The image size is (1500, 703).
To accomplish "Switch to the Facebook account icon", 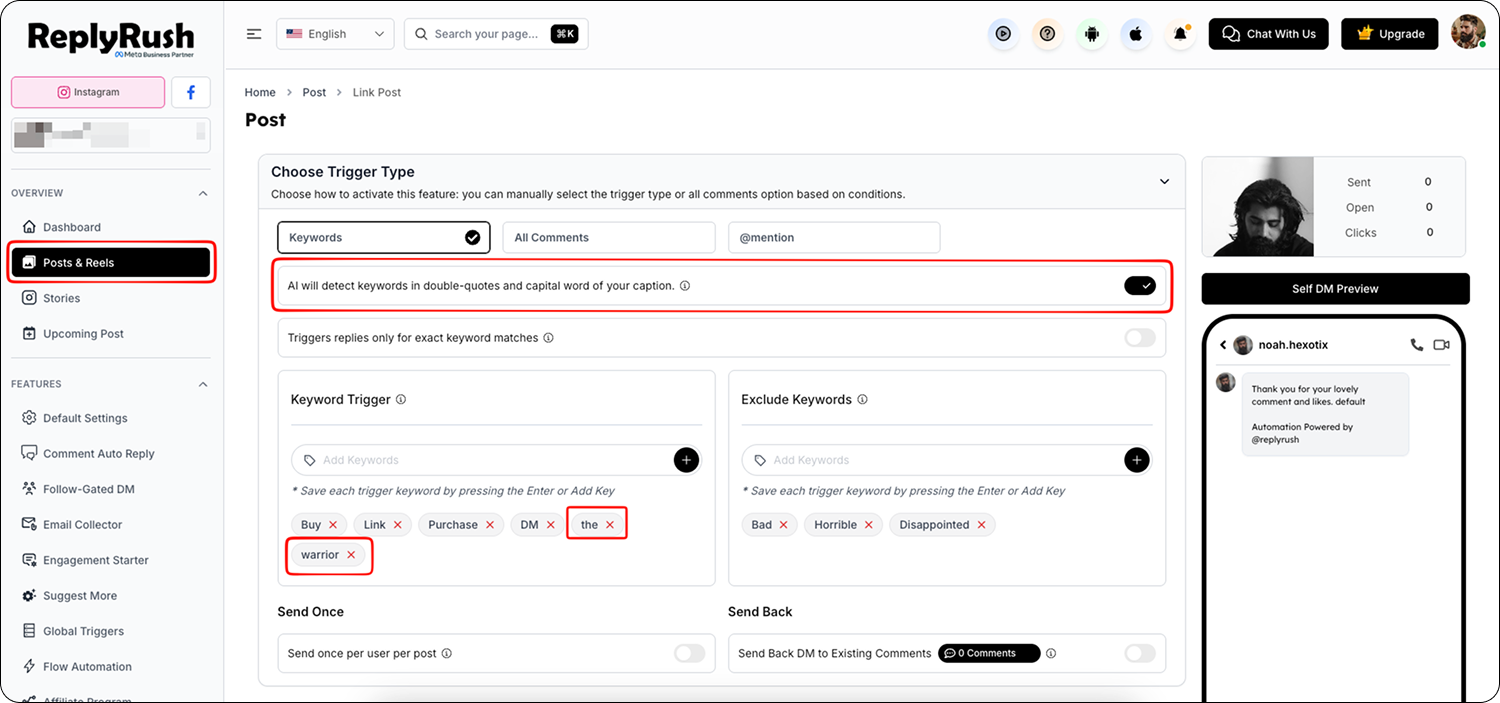I will point(191,92).
